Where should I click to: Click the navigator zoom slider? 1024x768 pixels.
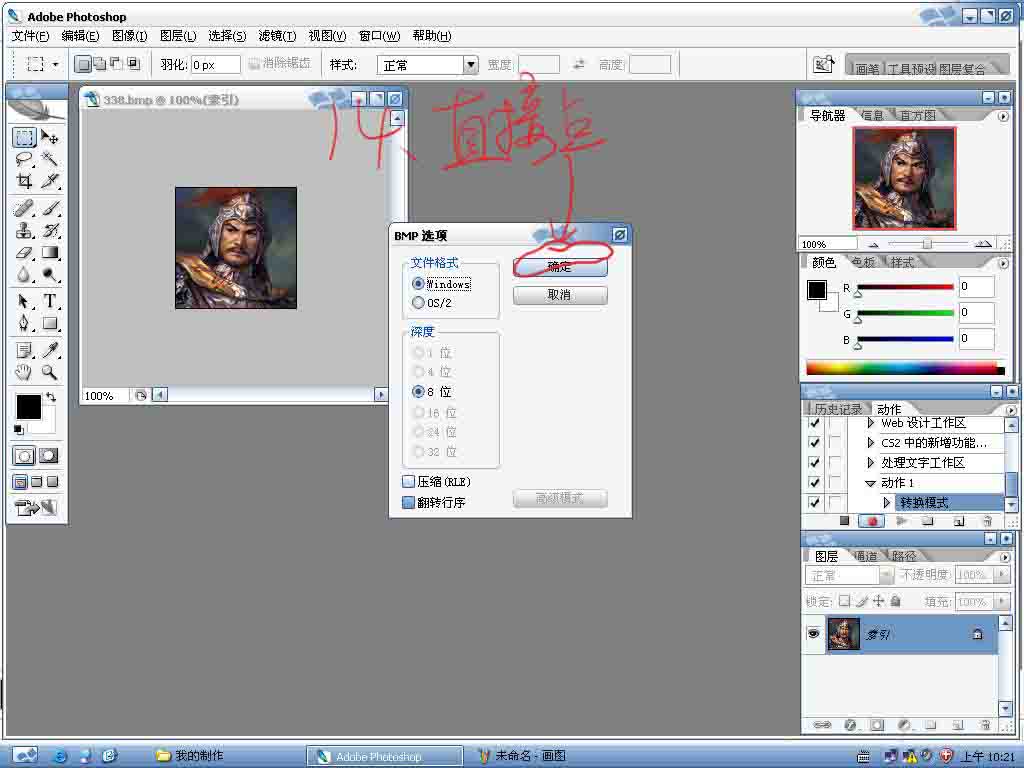point(927,244)
